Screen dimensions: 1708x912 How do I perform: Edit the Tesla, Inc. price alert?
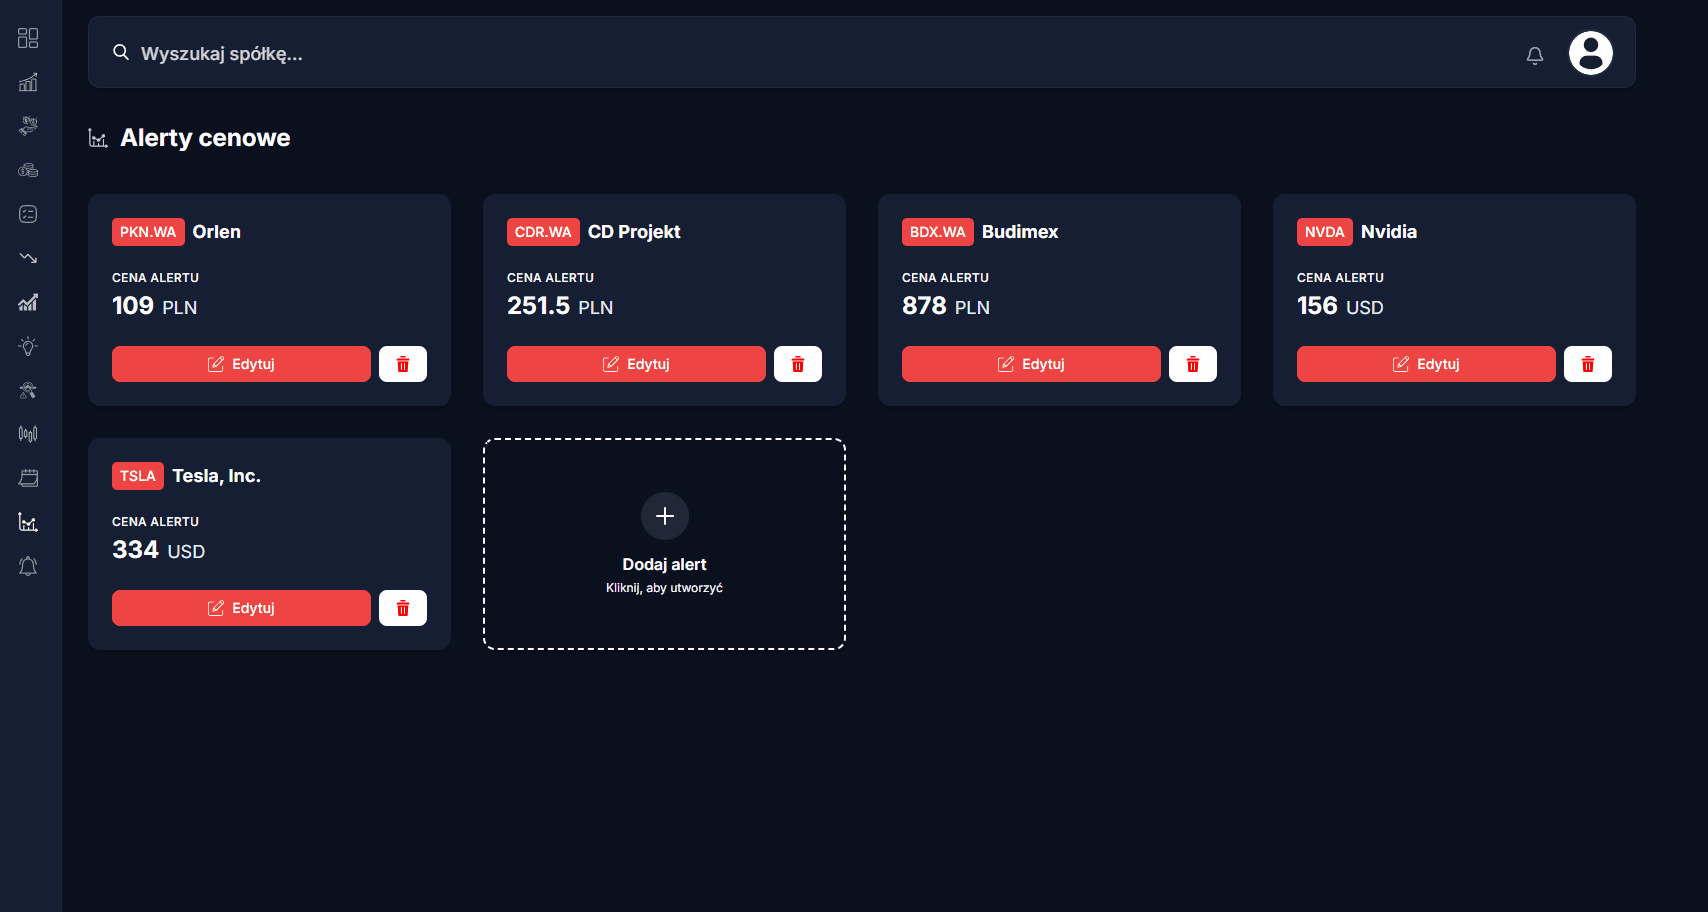coord(241,608)
